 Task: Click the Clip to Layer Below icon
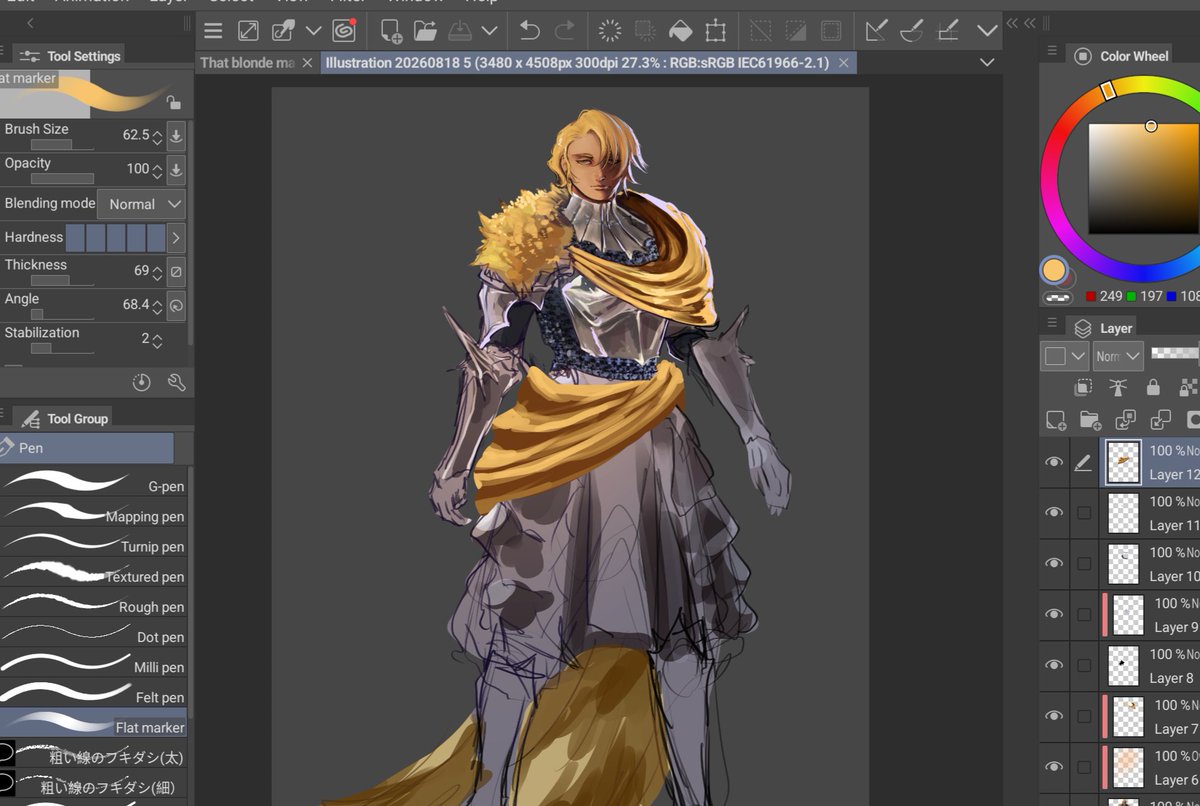tap(1084, 387)
